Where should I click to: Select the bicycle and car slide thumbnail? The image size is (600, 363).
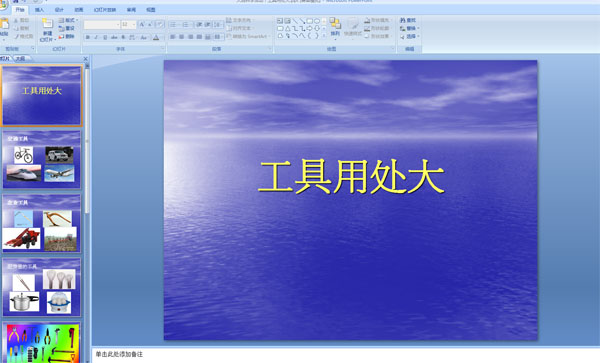pyautogui.click(x=42, y=160)
